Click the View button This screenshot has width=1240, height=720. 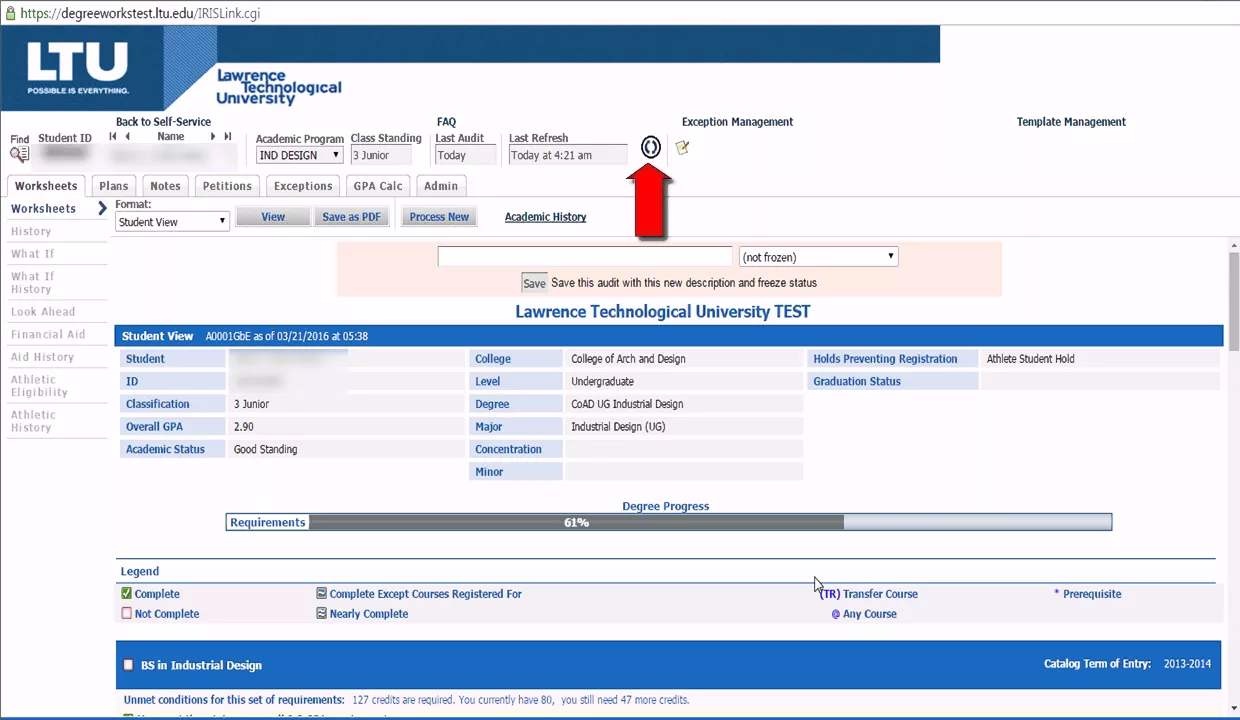point(273,217)
